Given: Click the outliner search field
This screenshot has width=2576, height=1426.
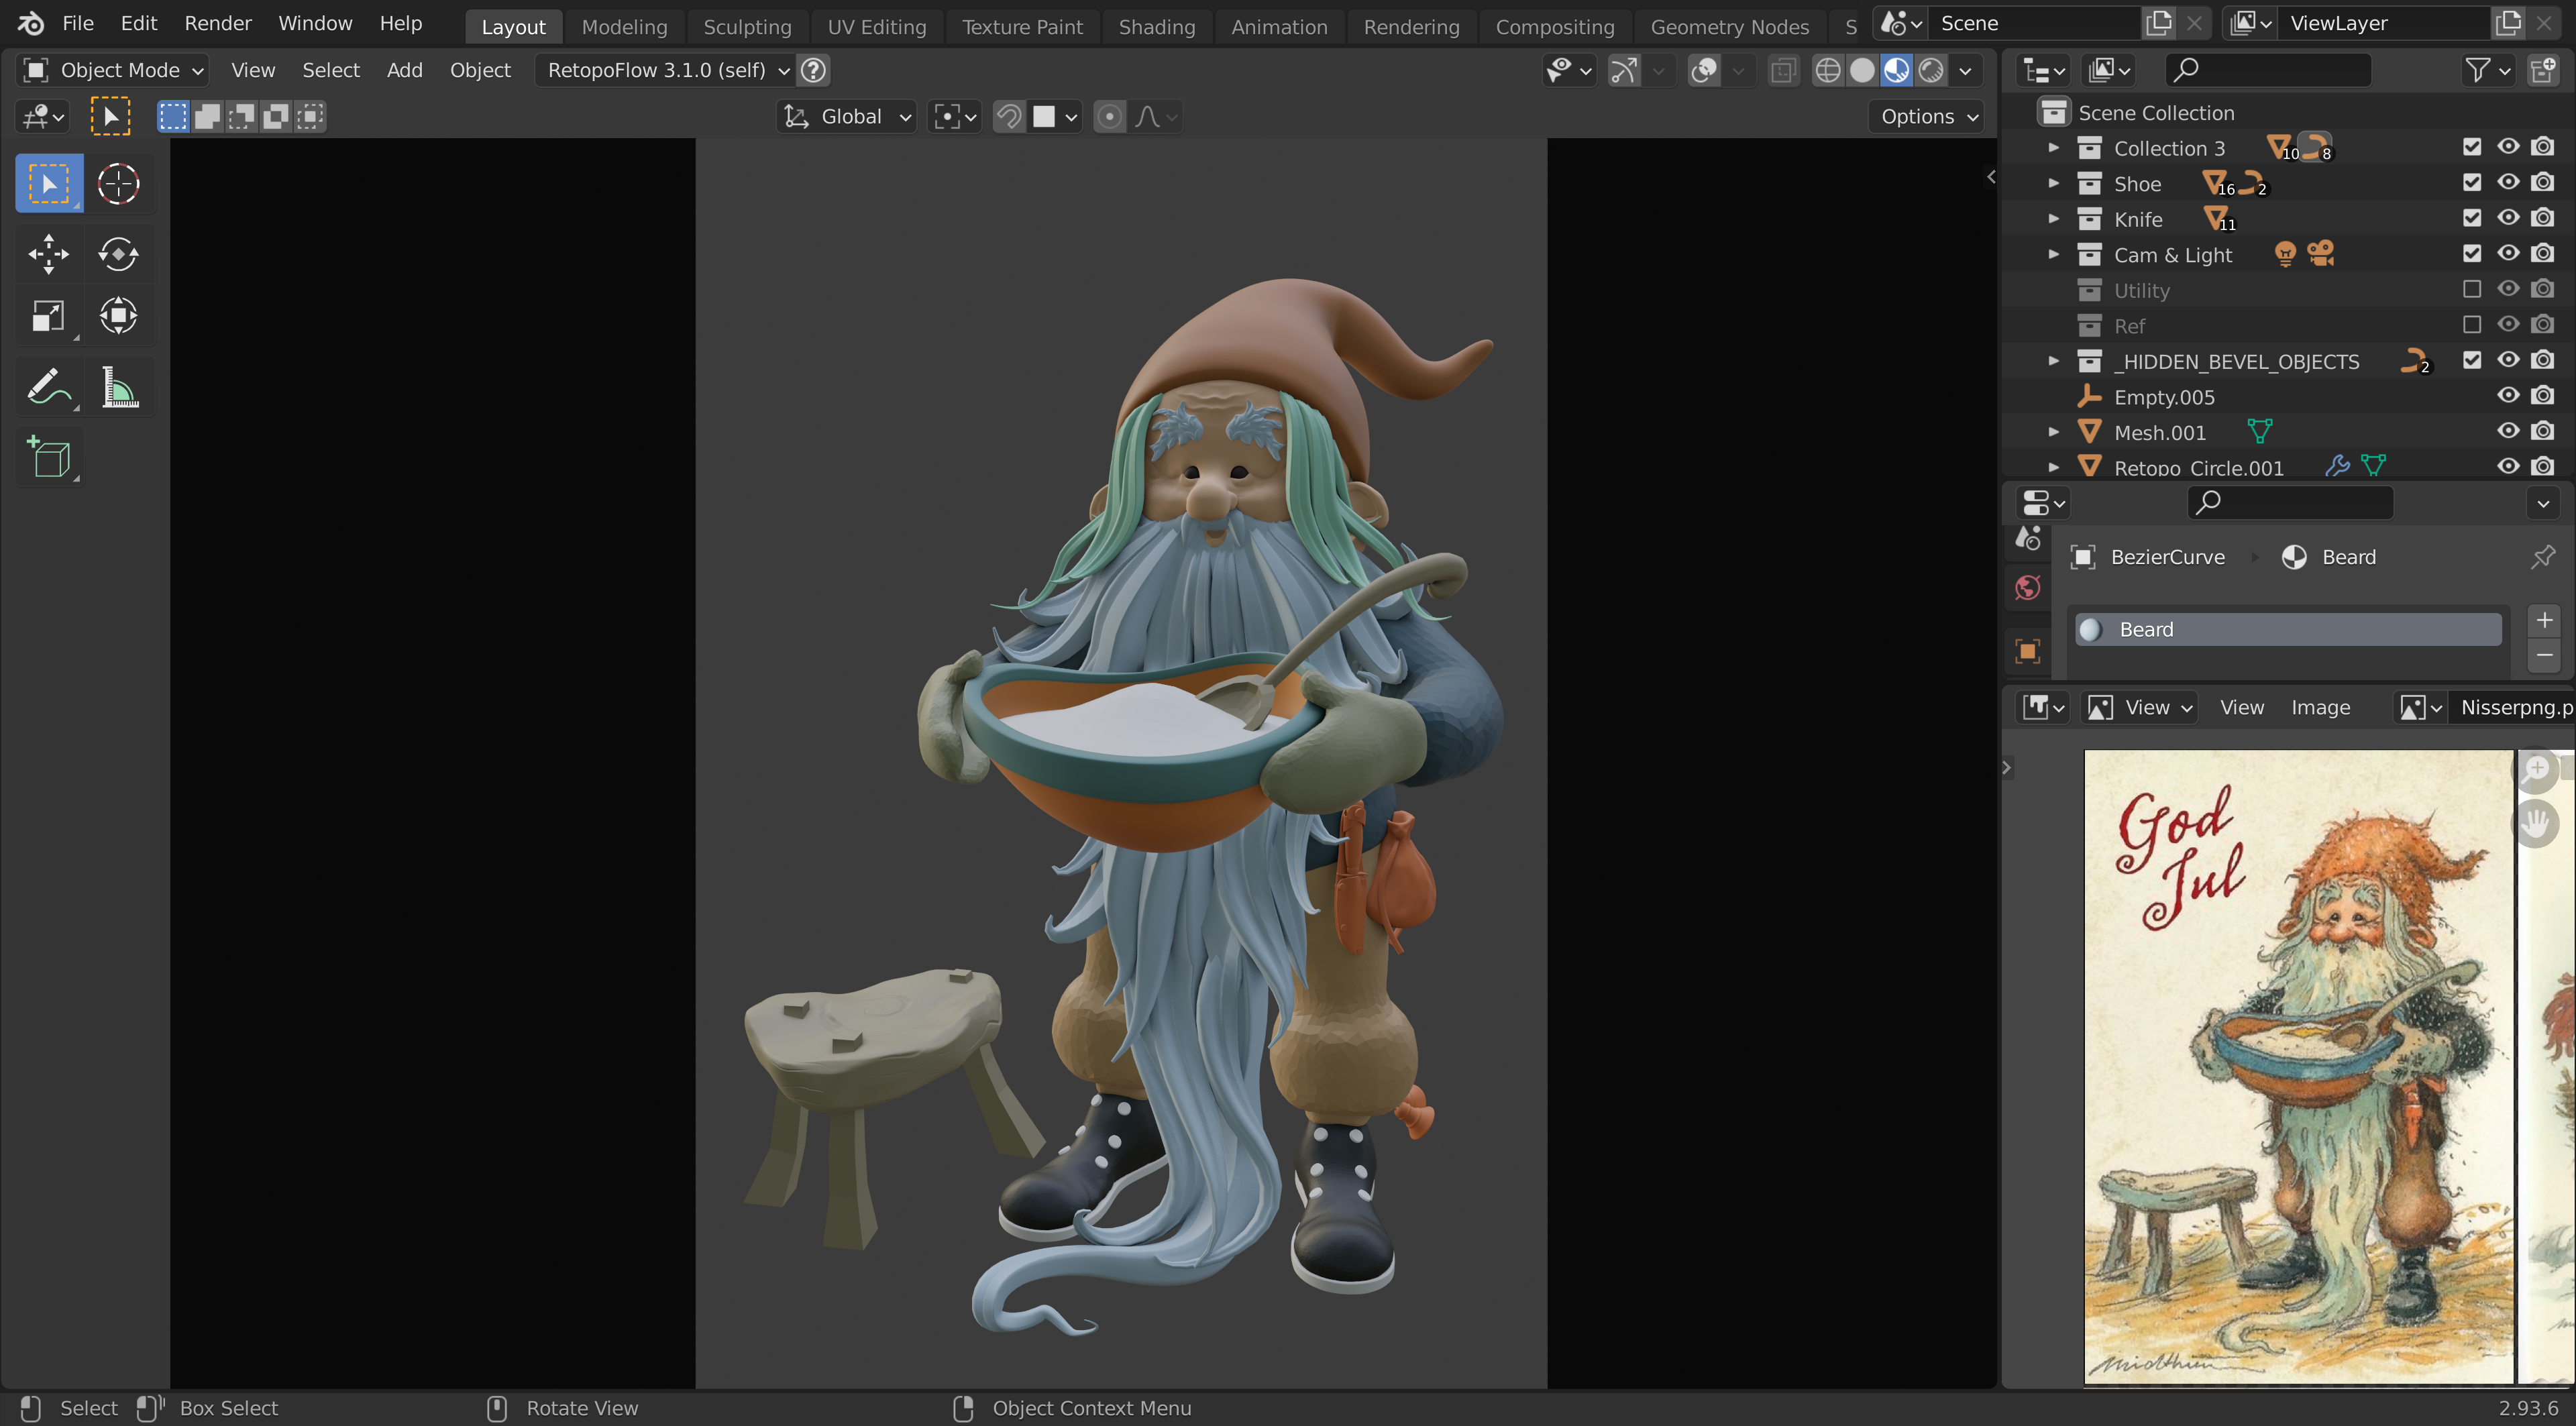Looking at the screenshot, I should point(2270,70).
